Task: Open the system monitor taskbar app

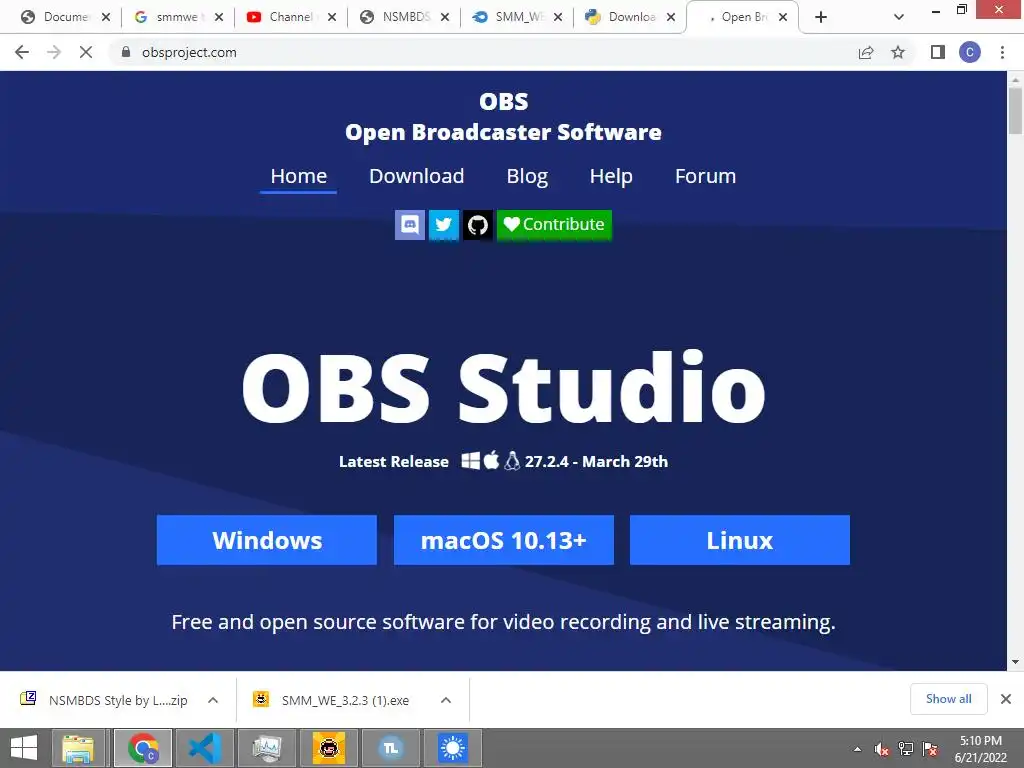Action: 266,748
